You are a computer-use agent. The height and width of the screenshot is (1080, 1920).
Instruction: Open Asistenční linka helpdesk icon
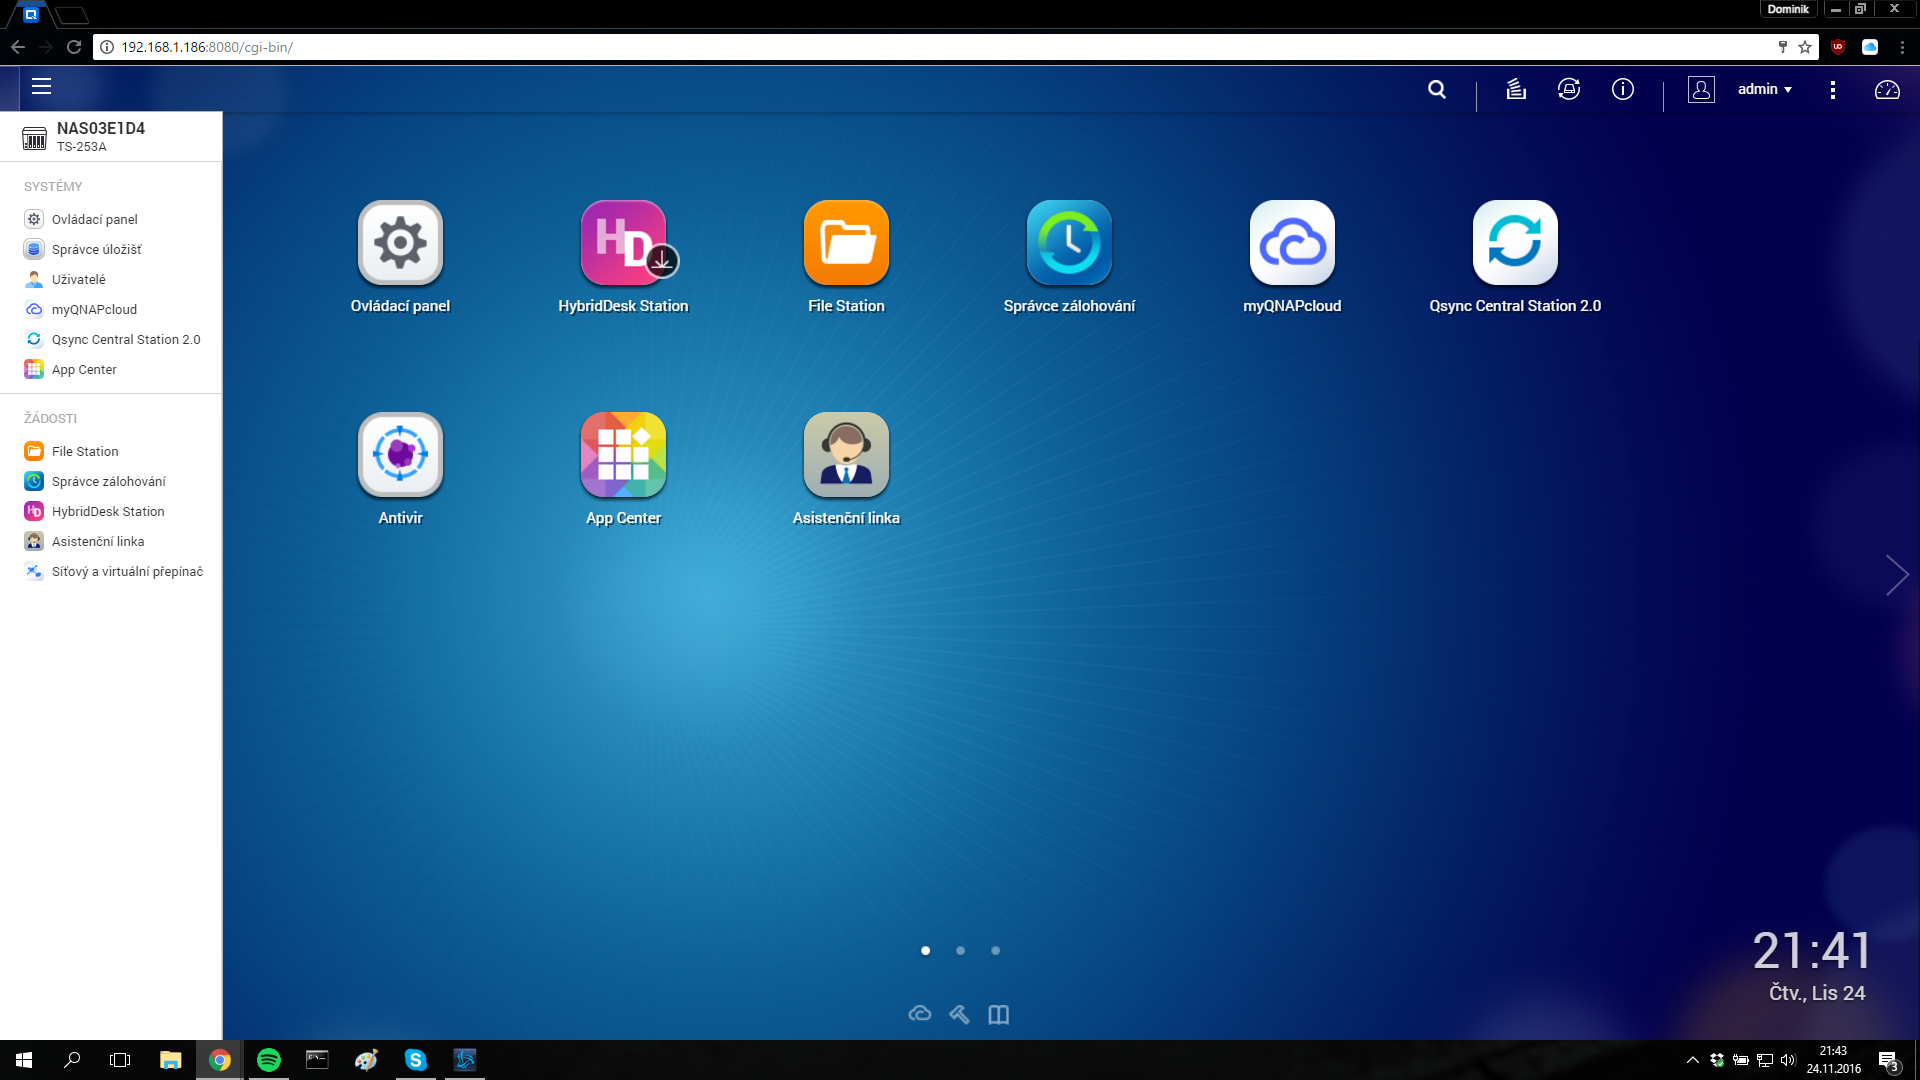846,455
